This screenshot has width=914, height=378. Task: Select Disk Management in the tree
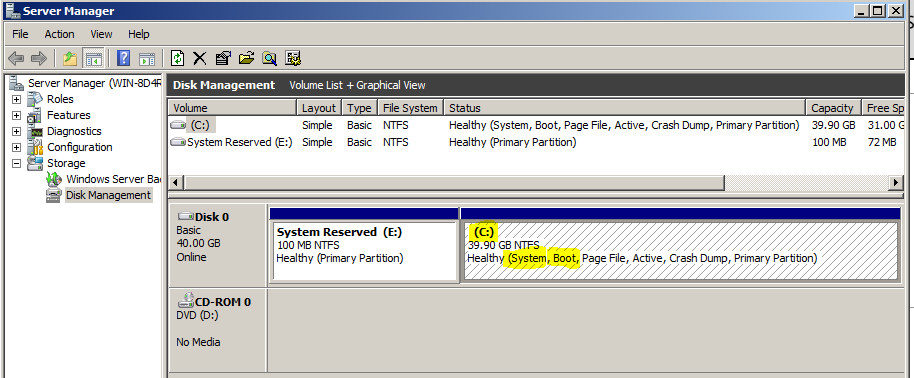(x=108, y=195)
